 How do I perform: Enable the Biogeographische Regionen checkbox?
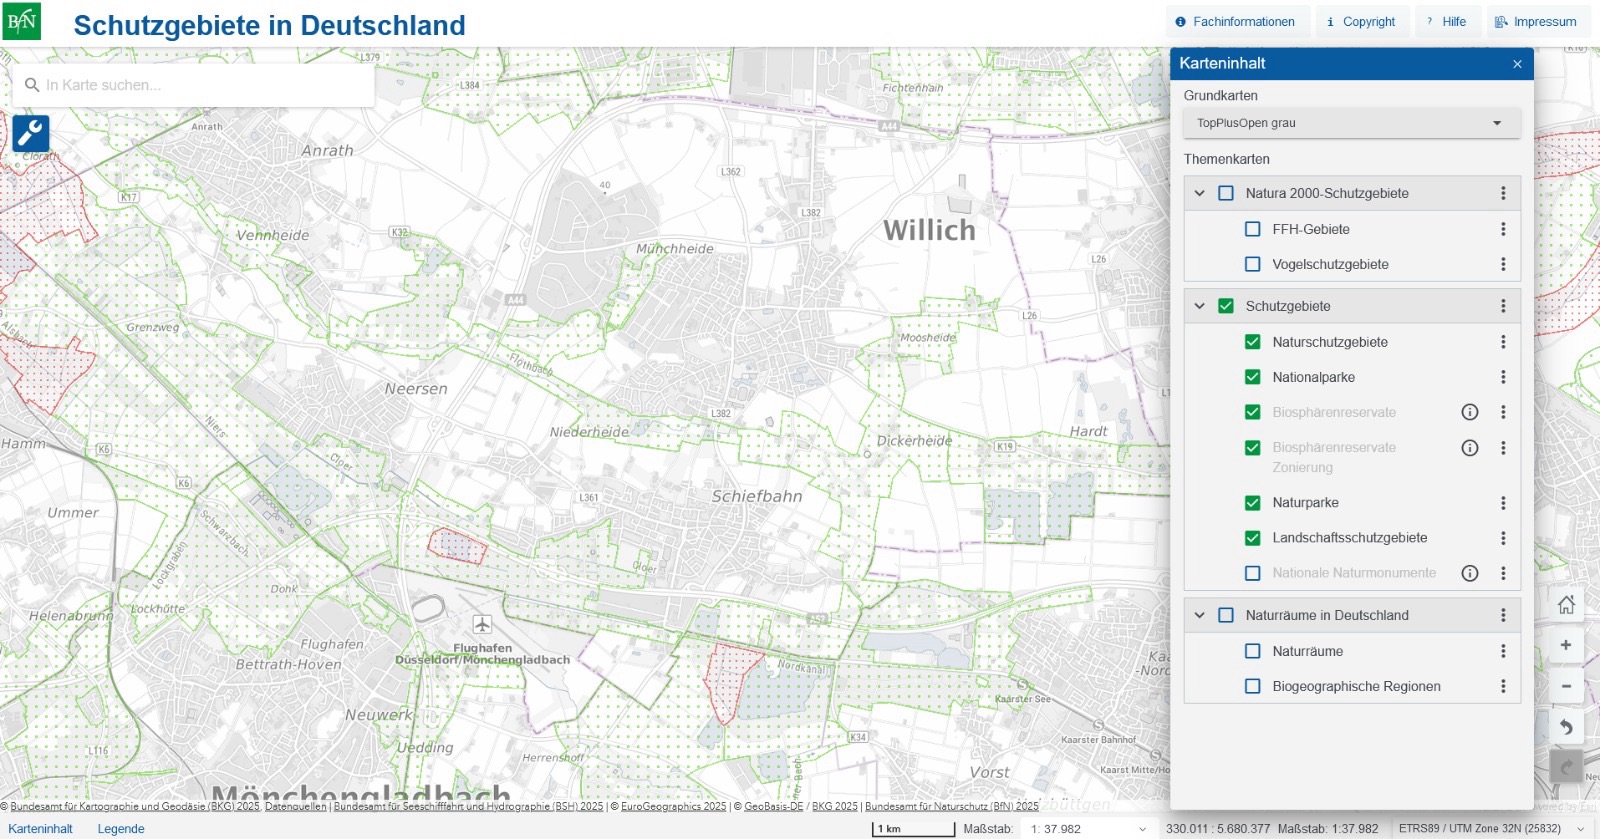tap(1252, 686)
